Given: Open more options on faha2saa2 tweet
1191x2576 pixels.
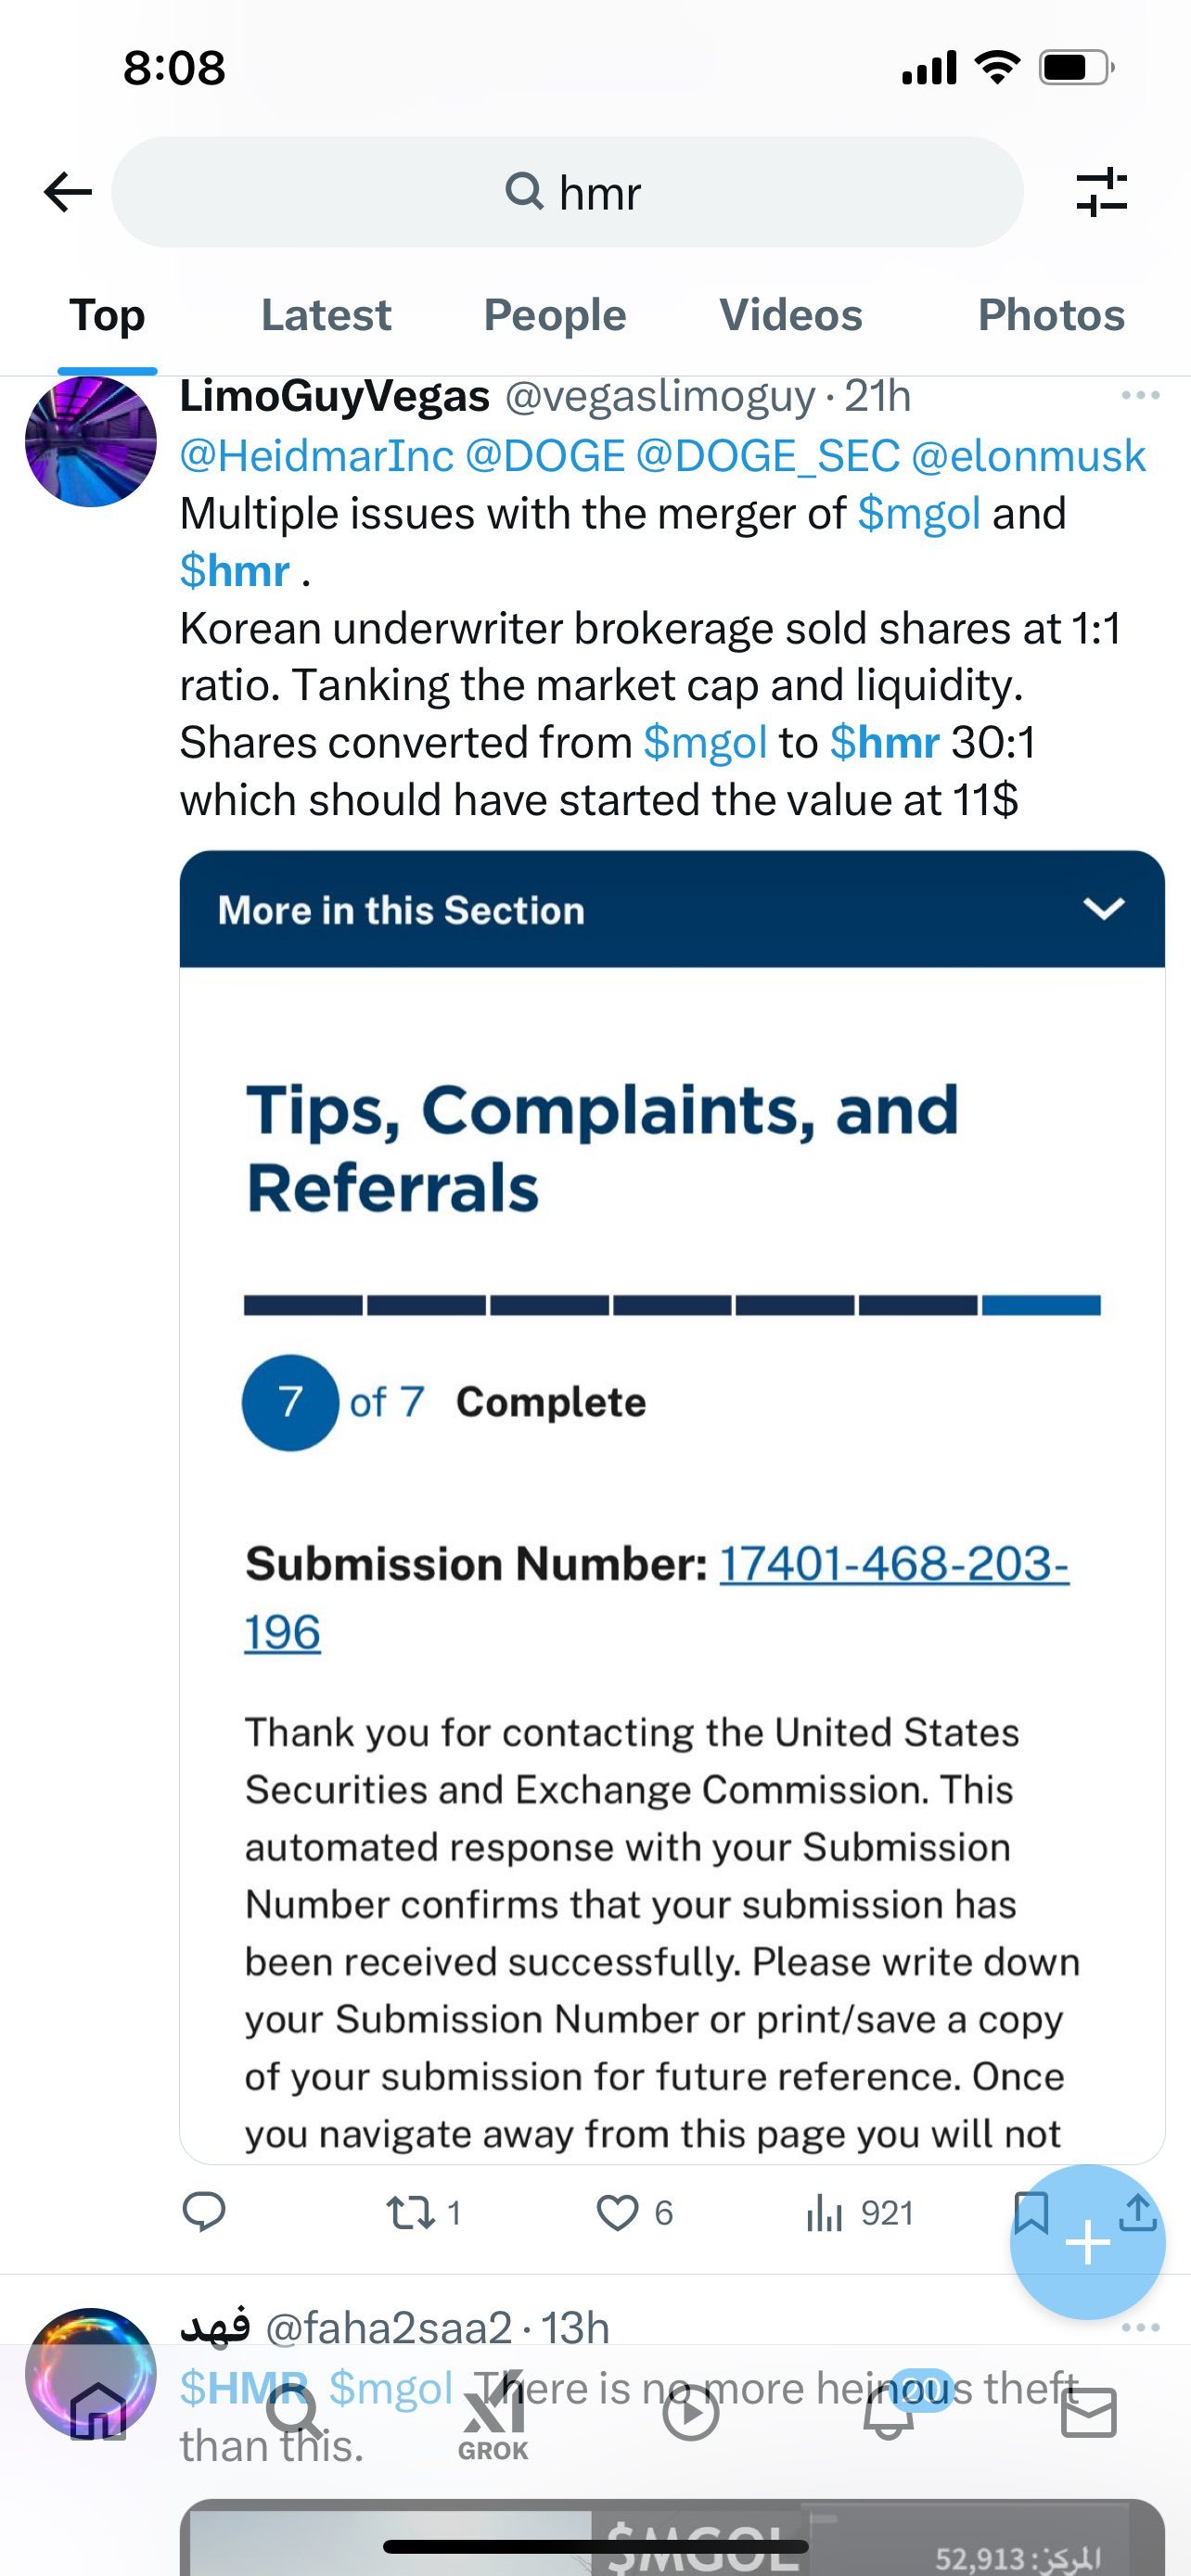Looking at the screenshot, I should tap(1140, 2328).
